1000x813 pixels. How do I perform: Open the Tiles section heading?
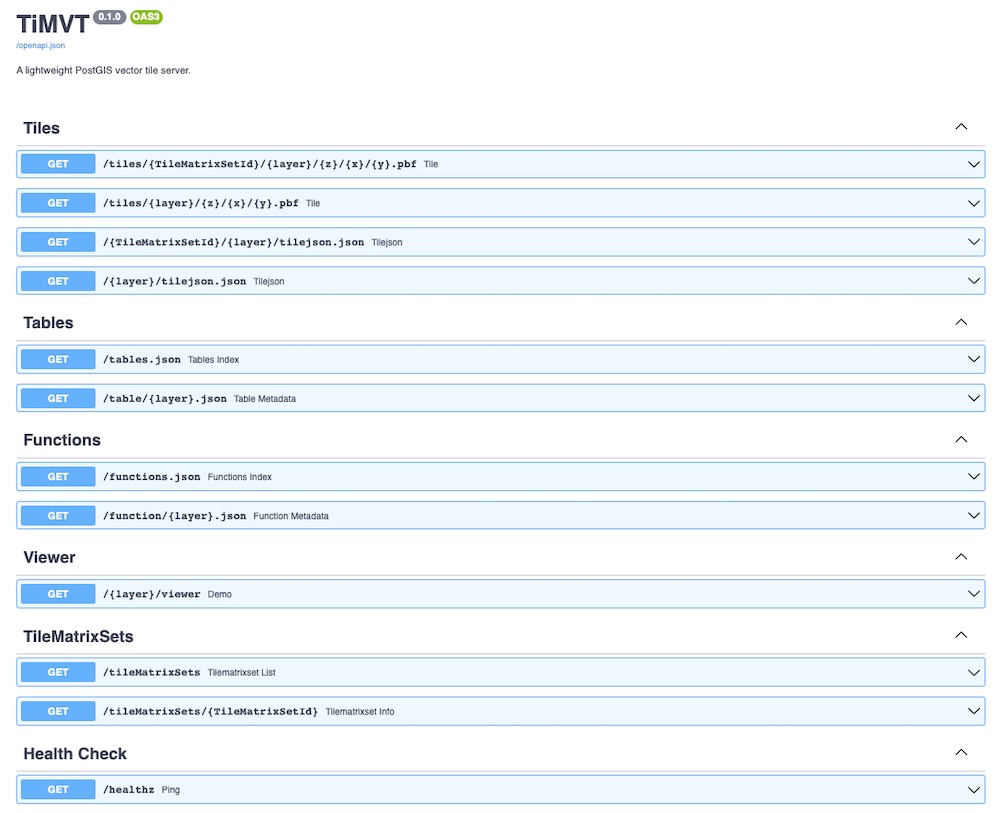pyautogui.click(x=41, y=128)
